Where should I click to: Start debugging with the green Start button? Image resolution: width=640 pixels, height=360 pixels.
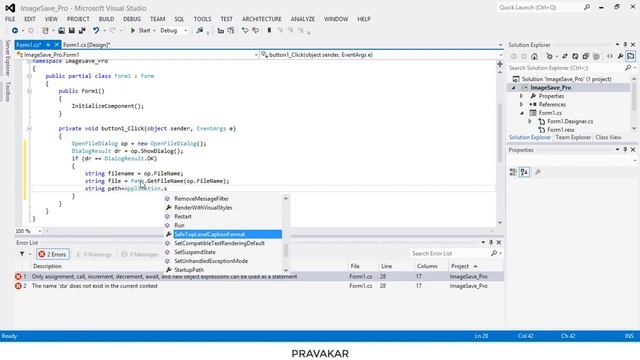(x=140, y=31)
